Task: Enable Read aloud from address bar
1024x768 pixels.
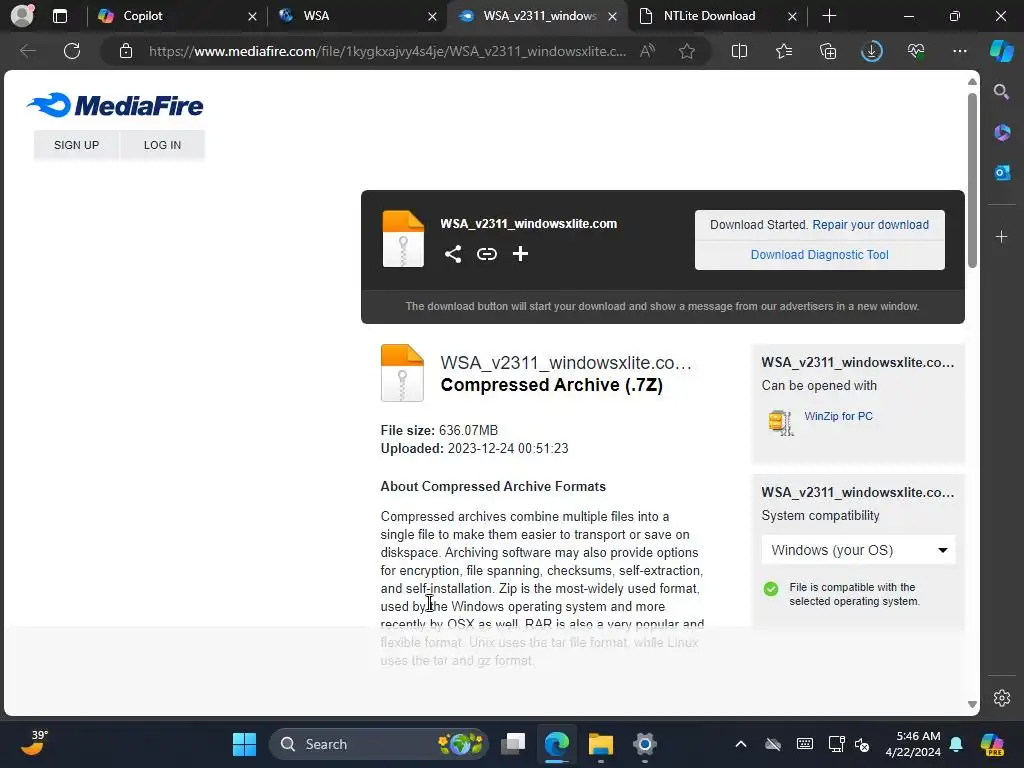Action: (x=647, y=51)
